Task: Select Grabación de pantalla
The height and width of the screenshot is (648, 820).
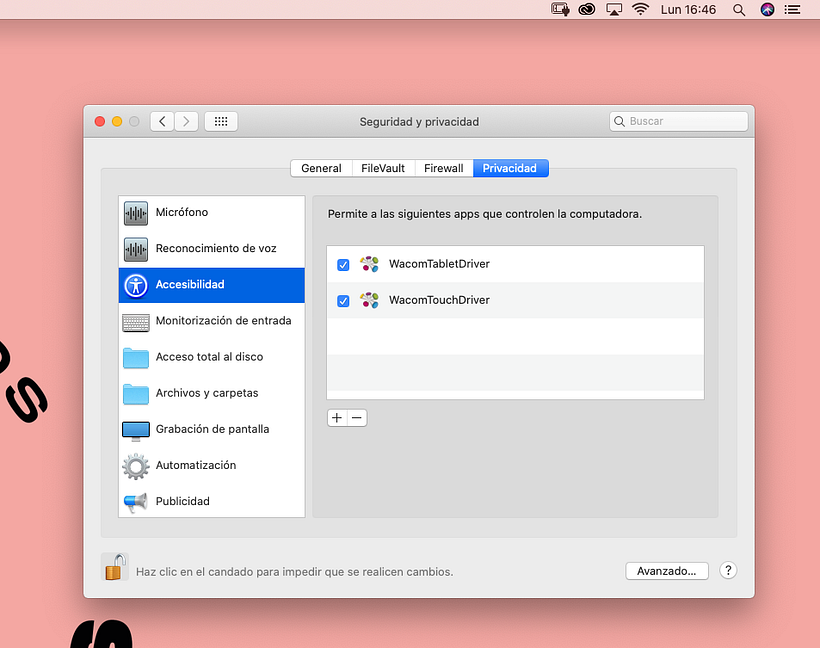Action: click(212, 429)
